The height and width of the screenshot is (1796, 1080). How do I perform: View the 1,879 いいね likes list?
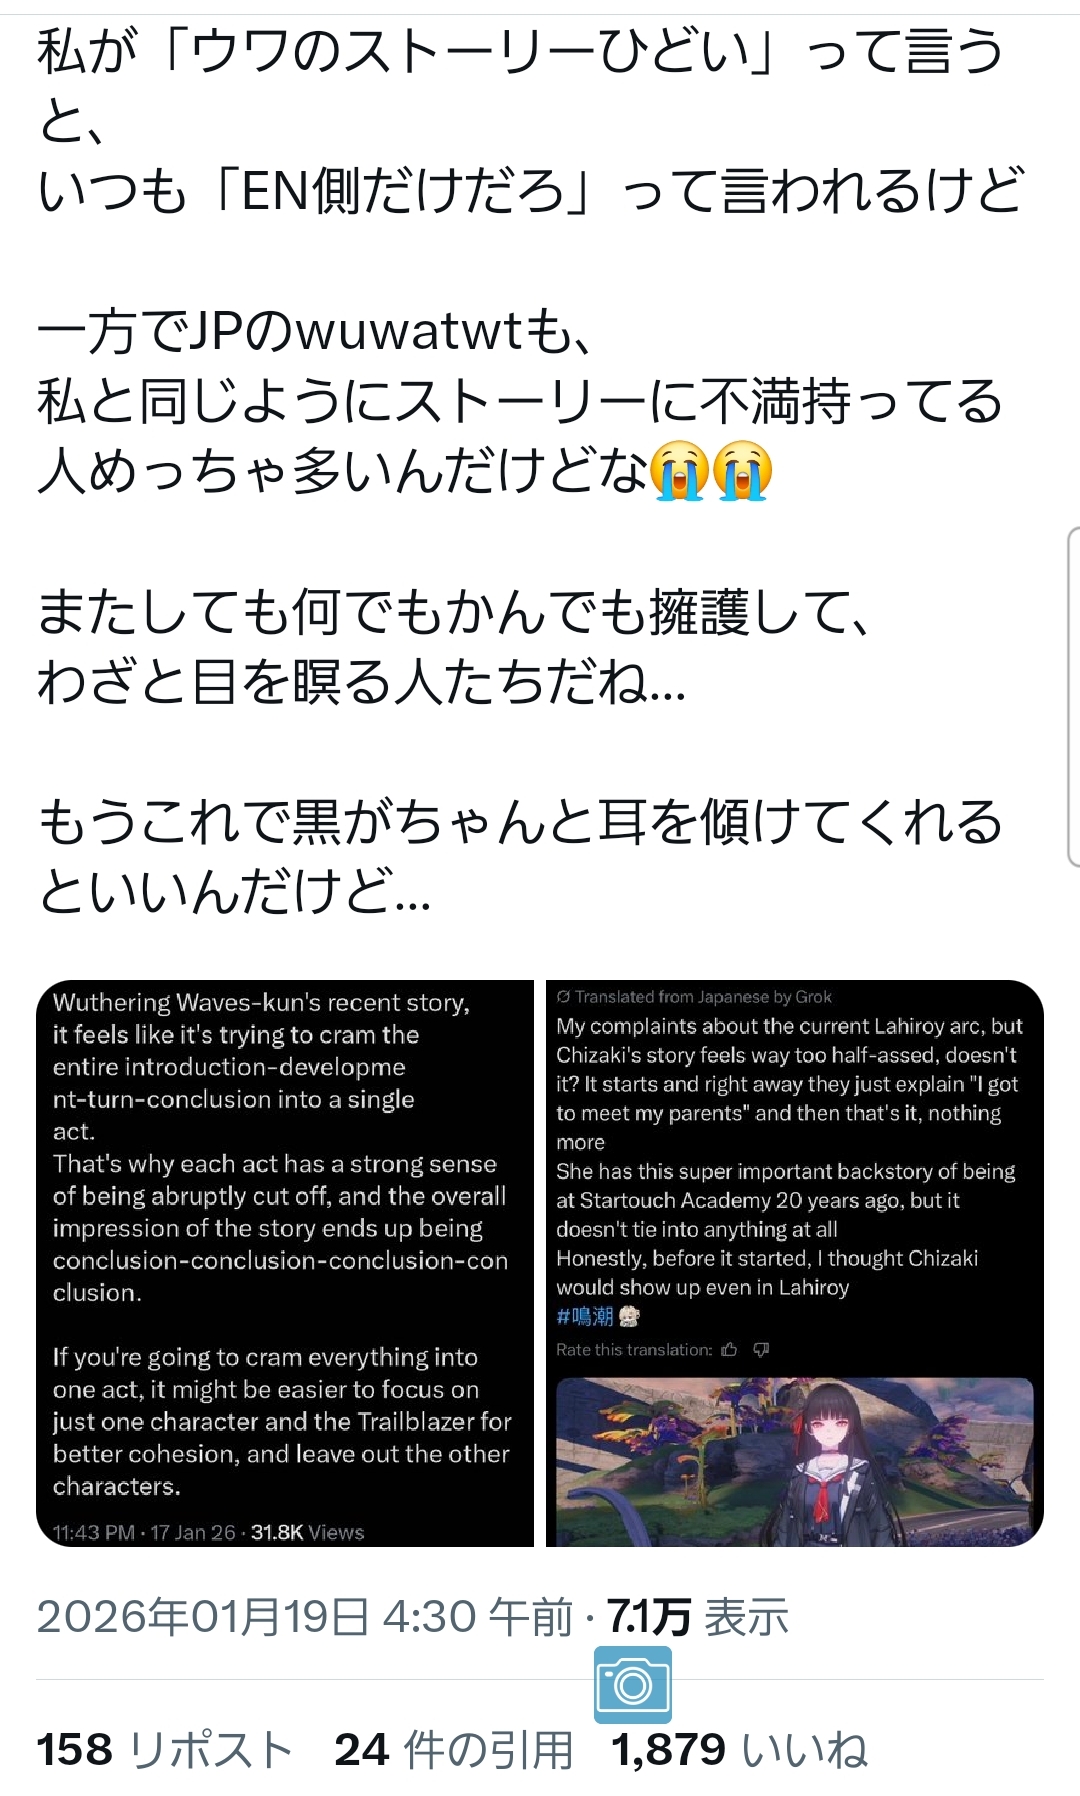740,1750
